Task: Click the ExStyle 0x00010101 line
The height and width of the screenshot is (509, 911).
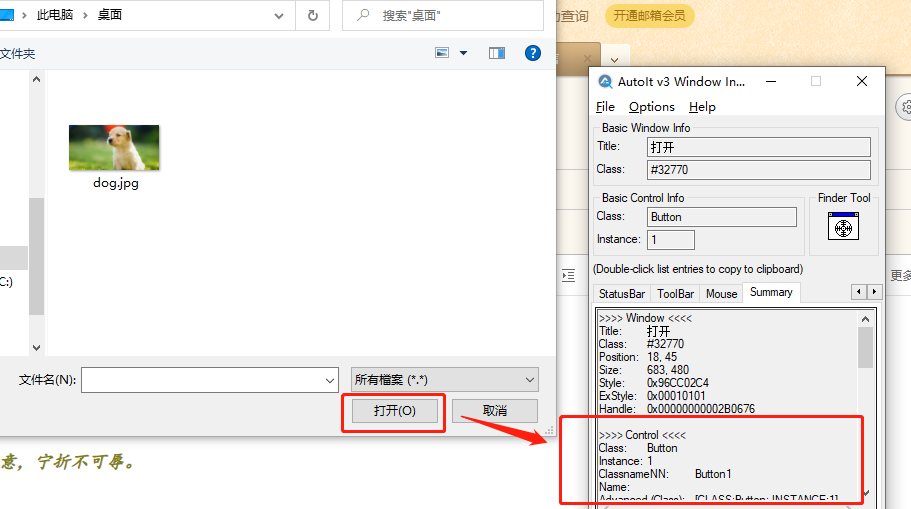Action: [x=652, y=396]
